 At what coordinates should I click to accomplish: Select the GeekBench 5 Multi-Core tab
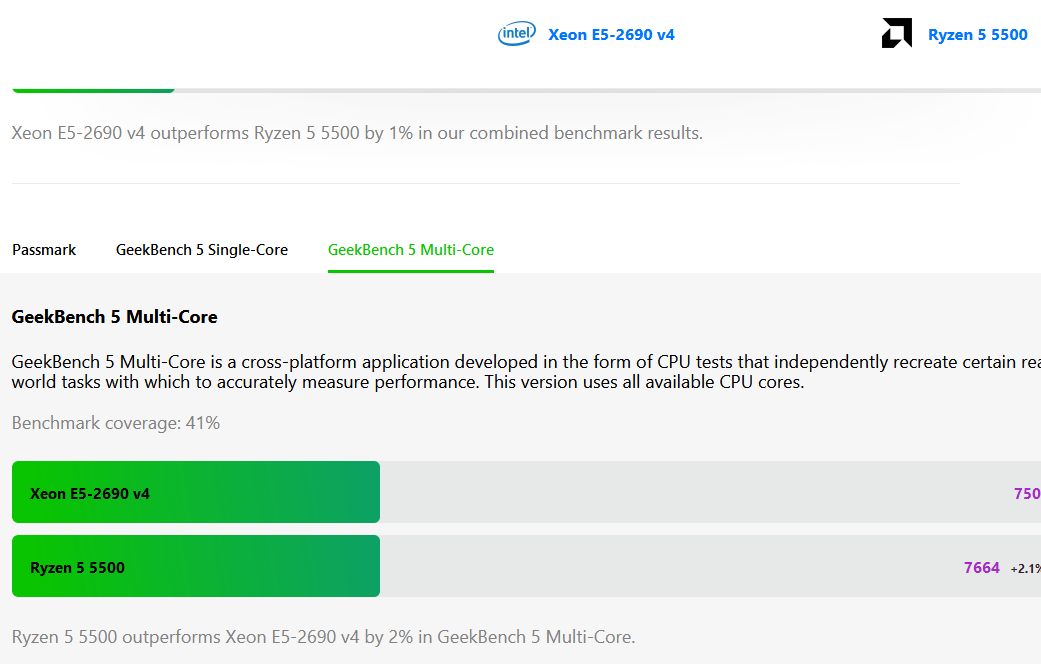coord(411,250)
